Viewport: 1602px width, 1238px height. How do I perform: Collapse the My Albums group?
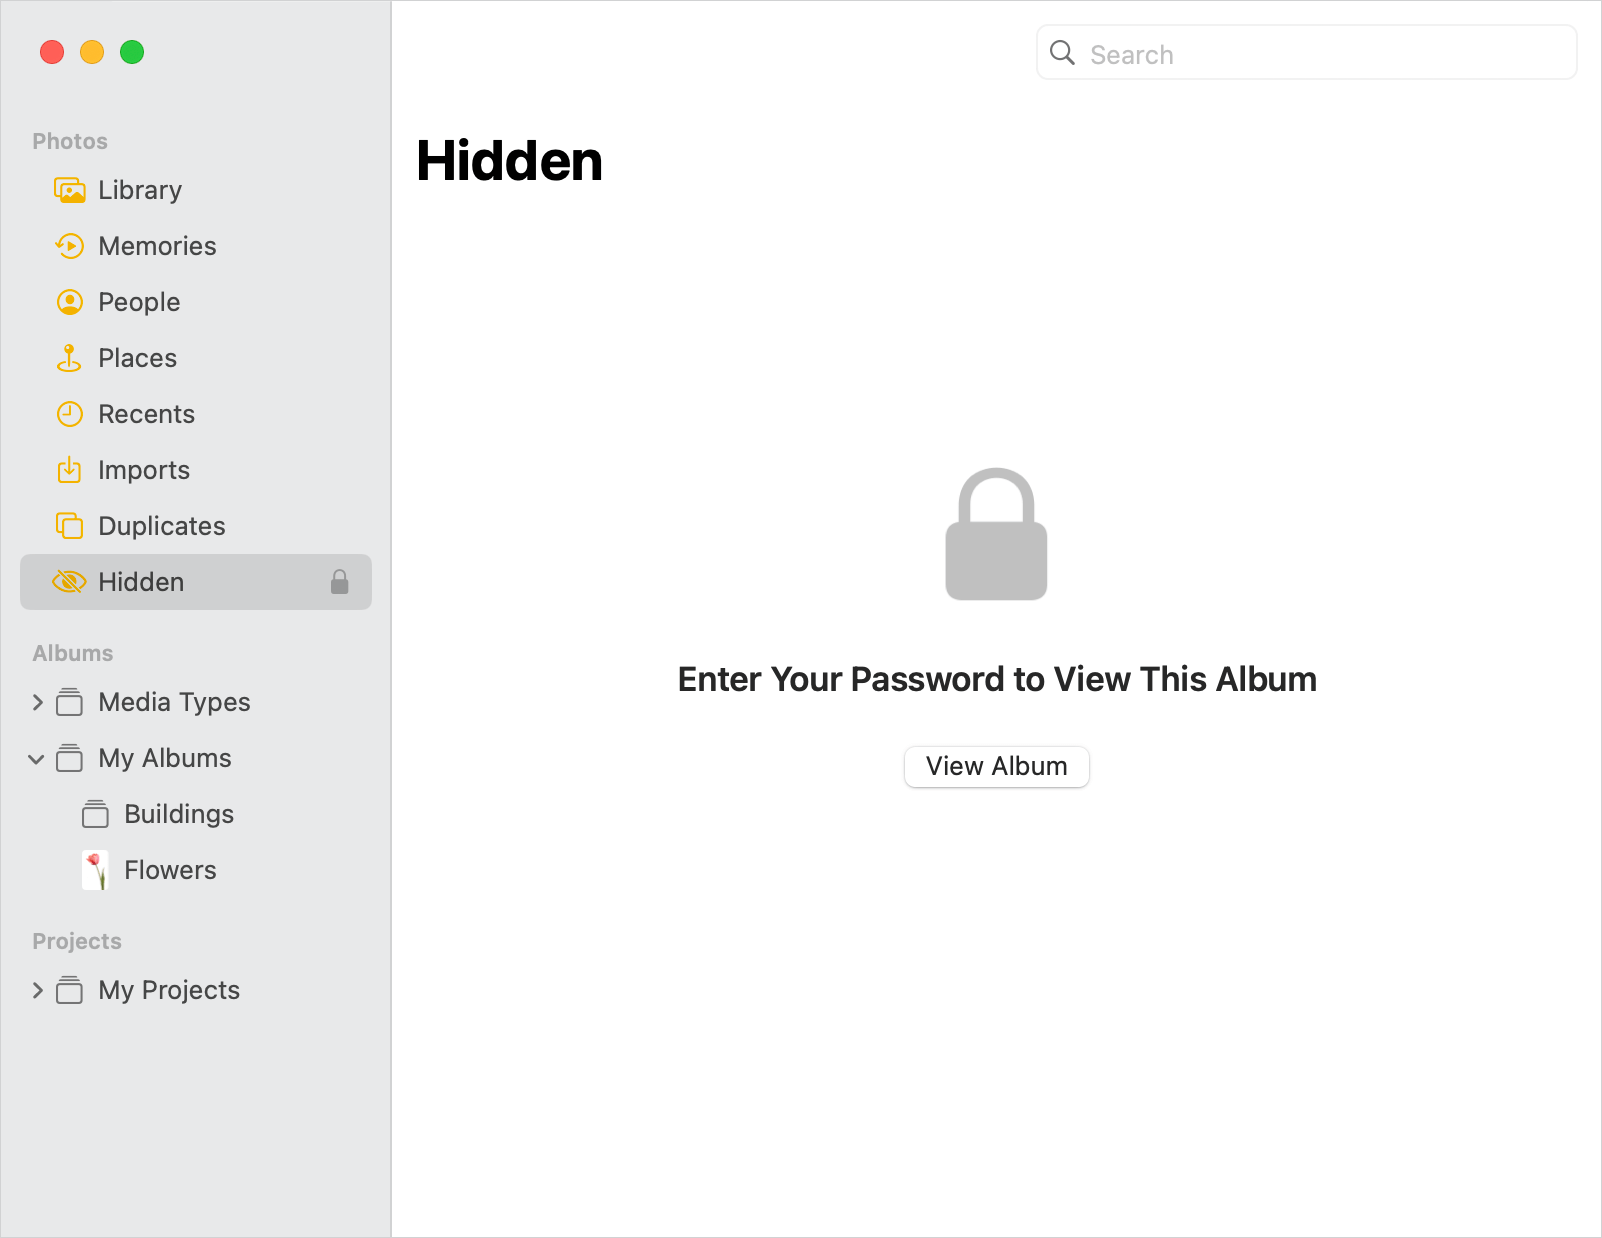[x=38, y=758]
